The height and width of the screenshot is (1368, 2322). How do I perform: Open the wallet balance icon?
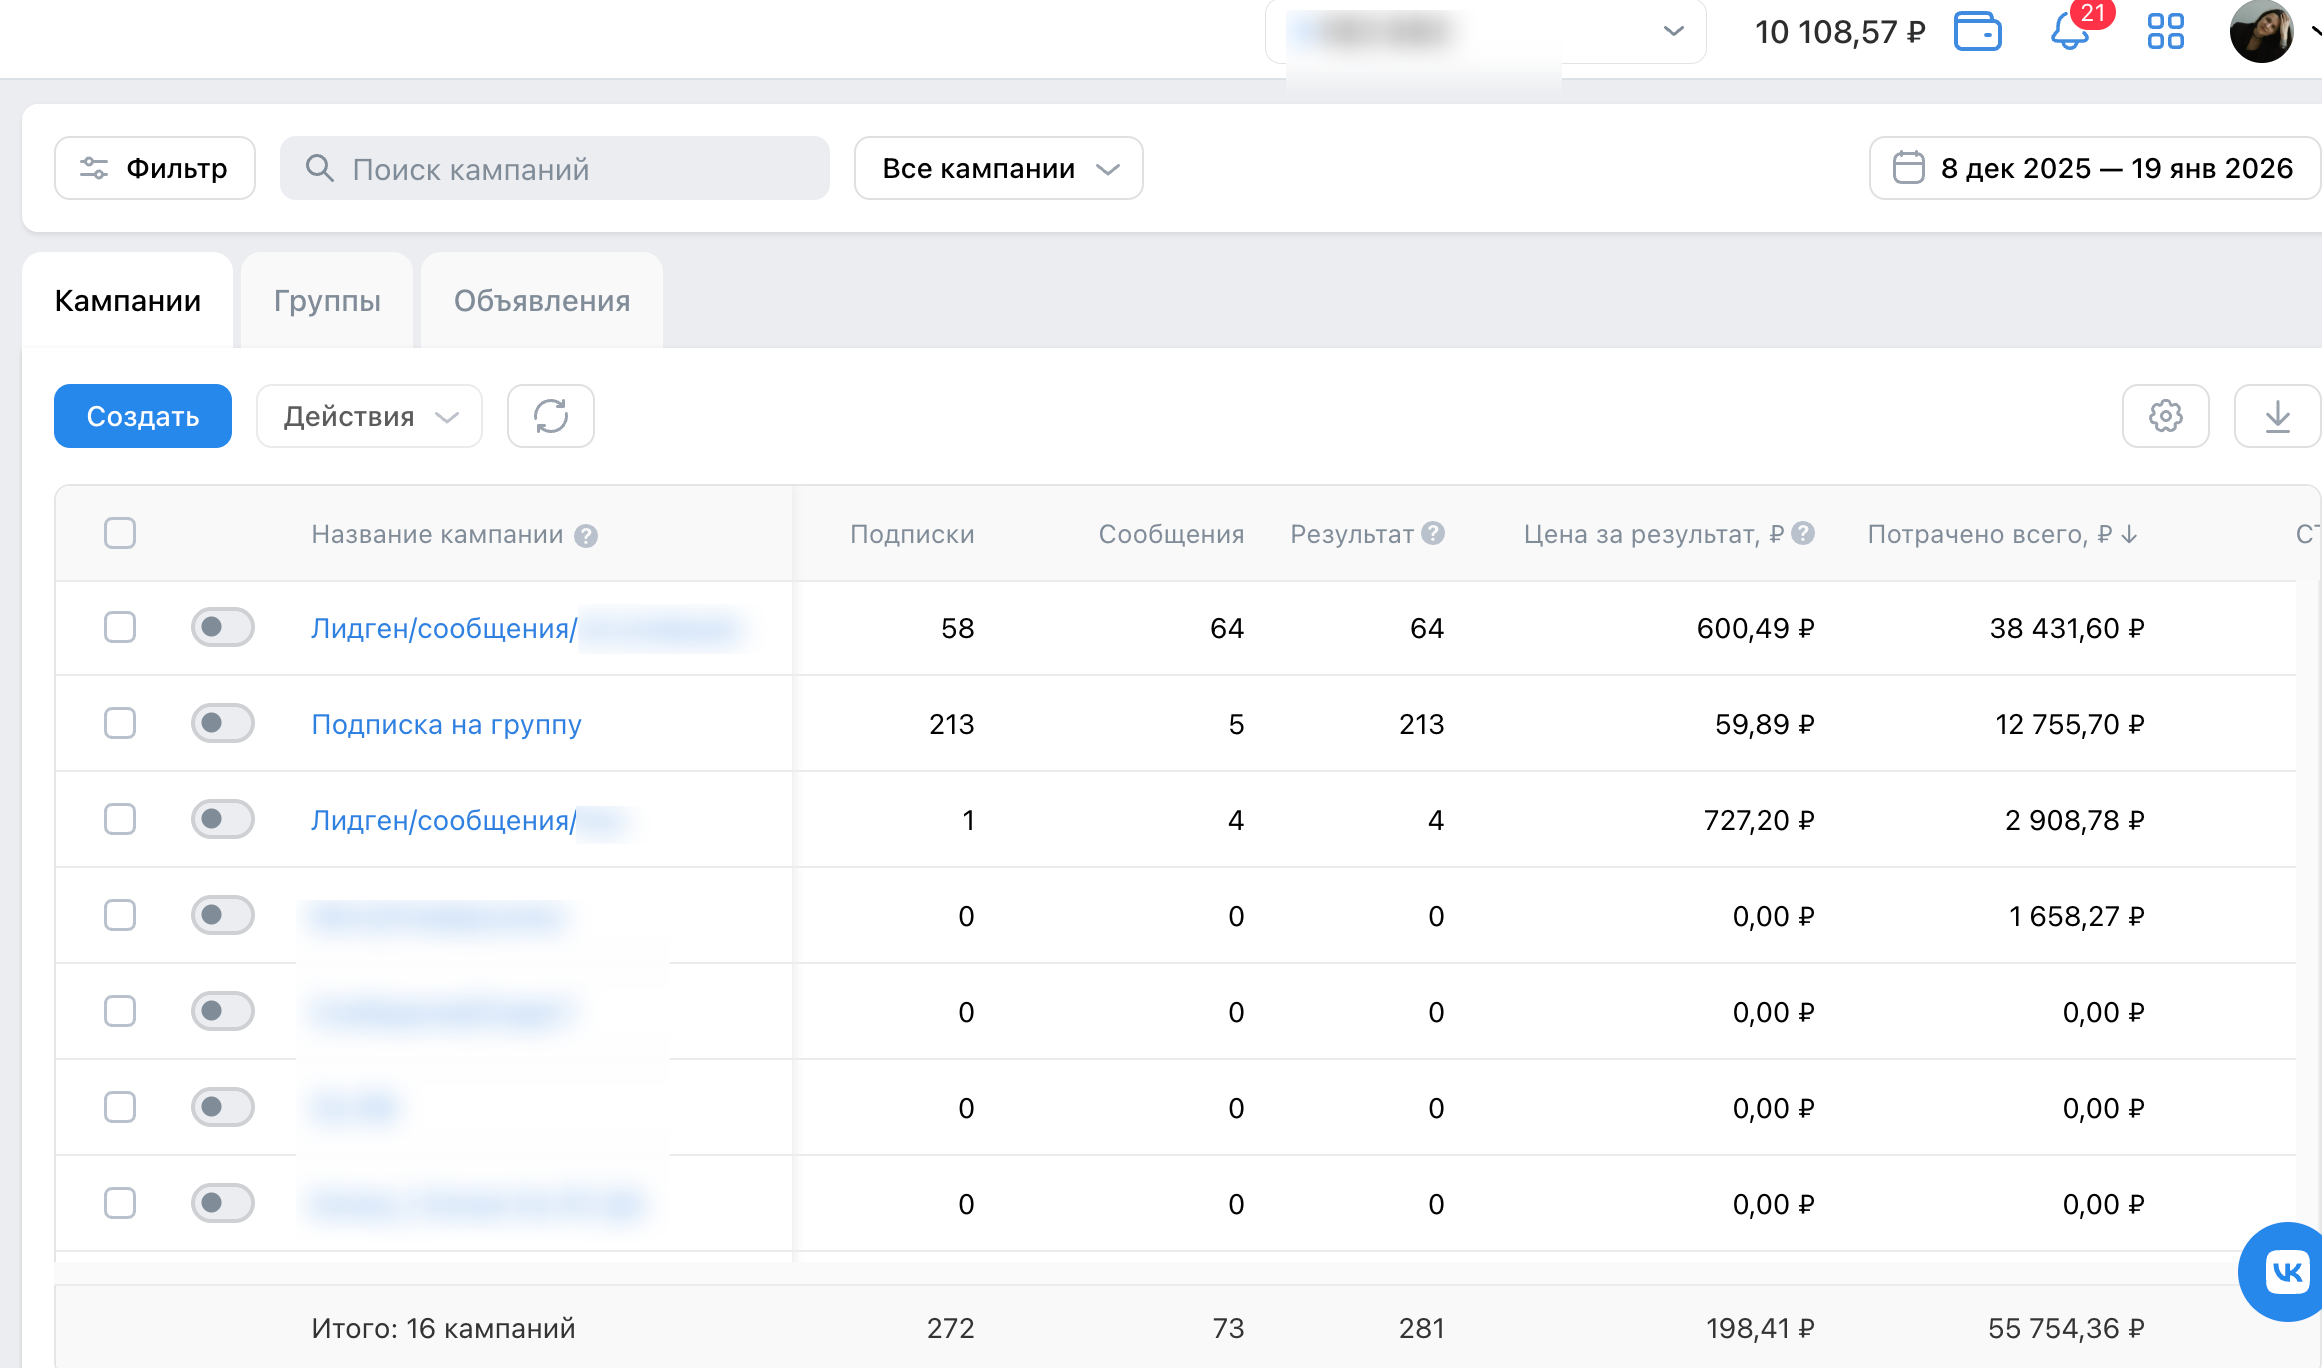pos(1977,31)
